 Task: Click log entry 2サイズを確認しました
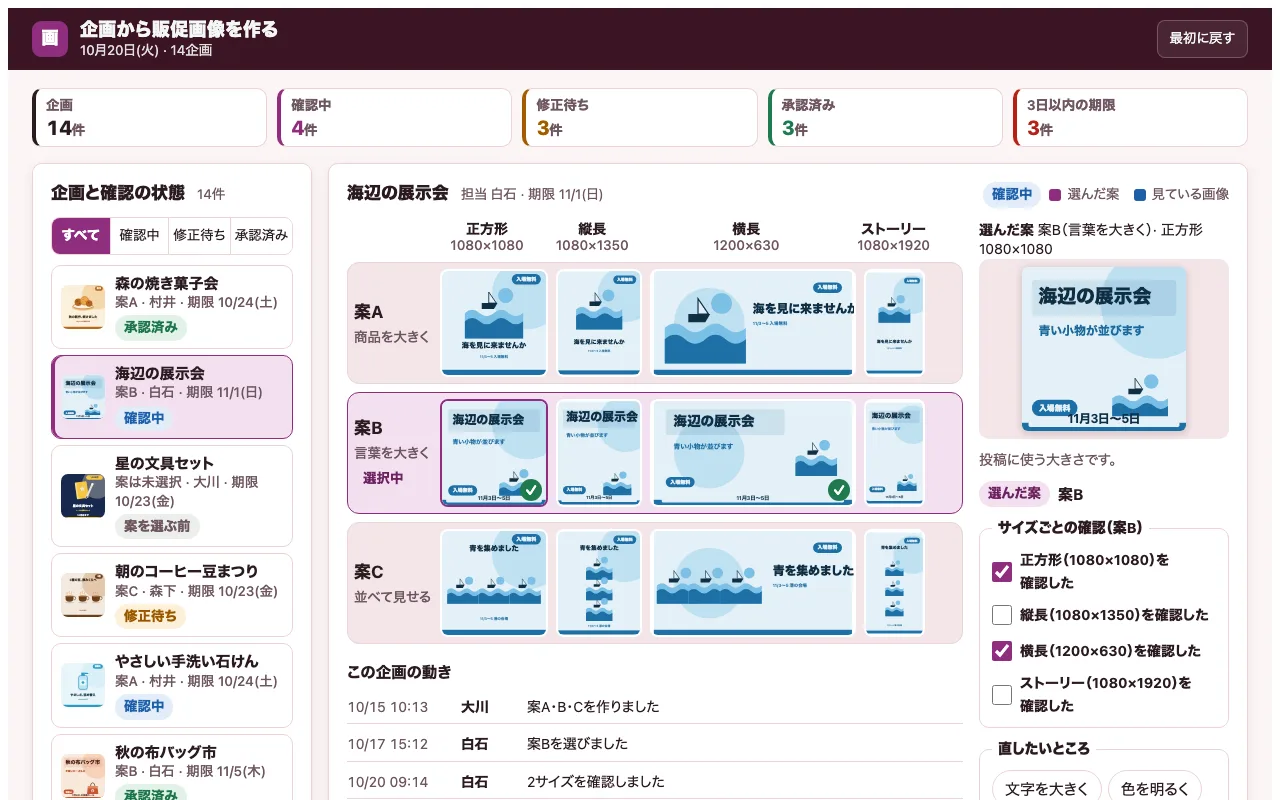[655, 781]
